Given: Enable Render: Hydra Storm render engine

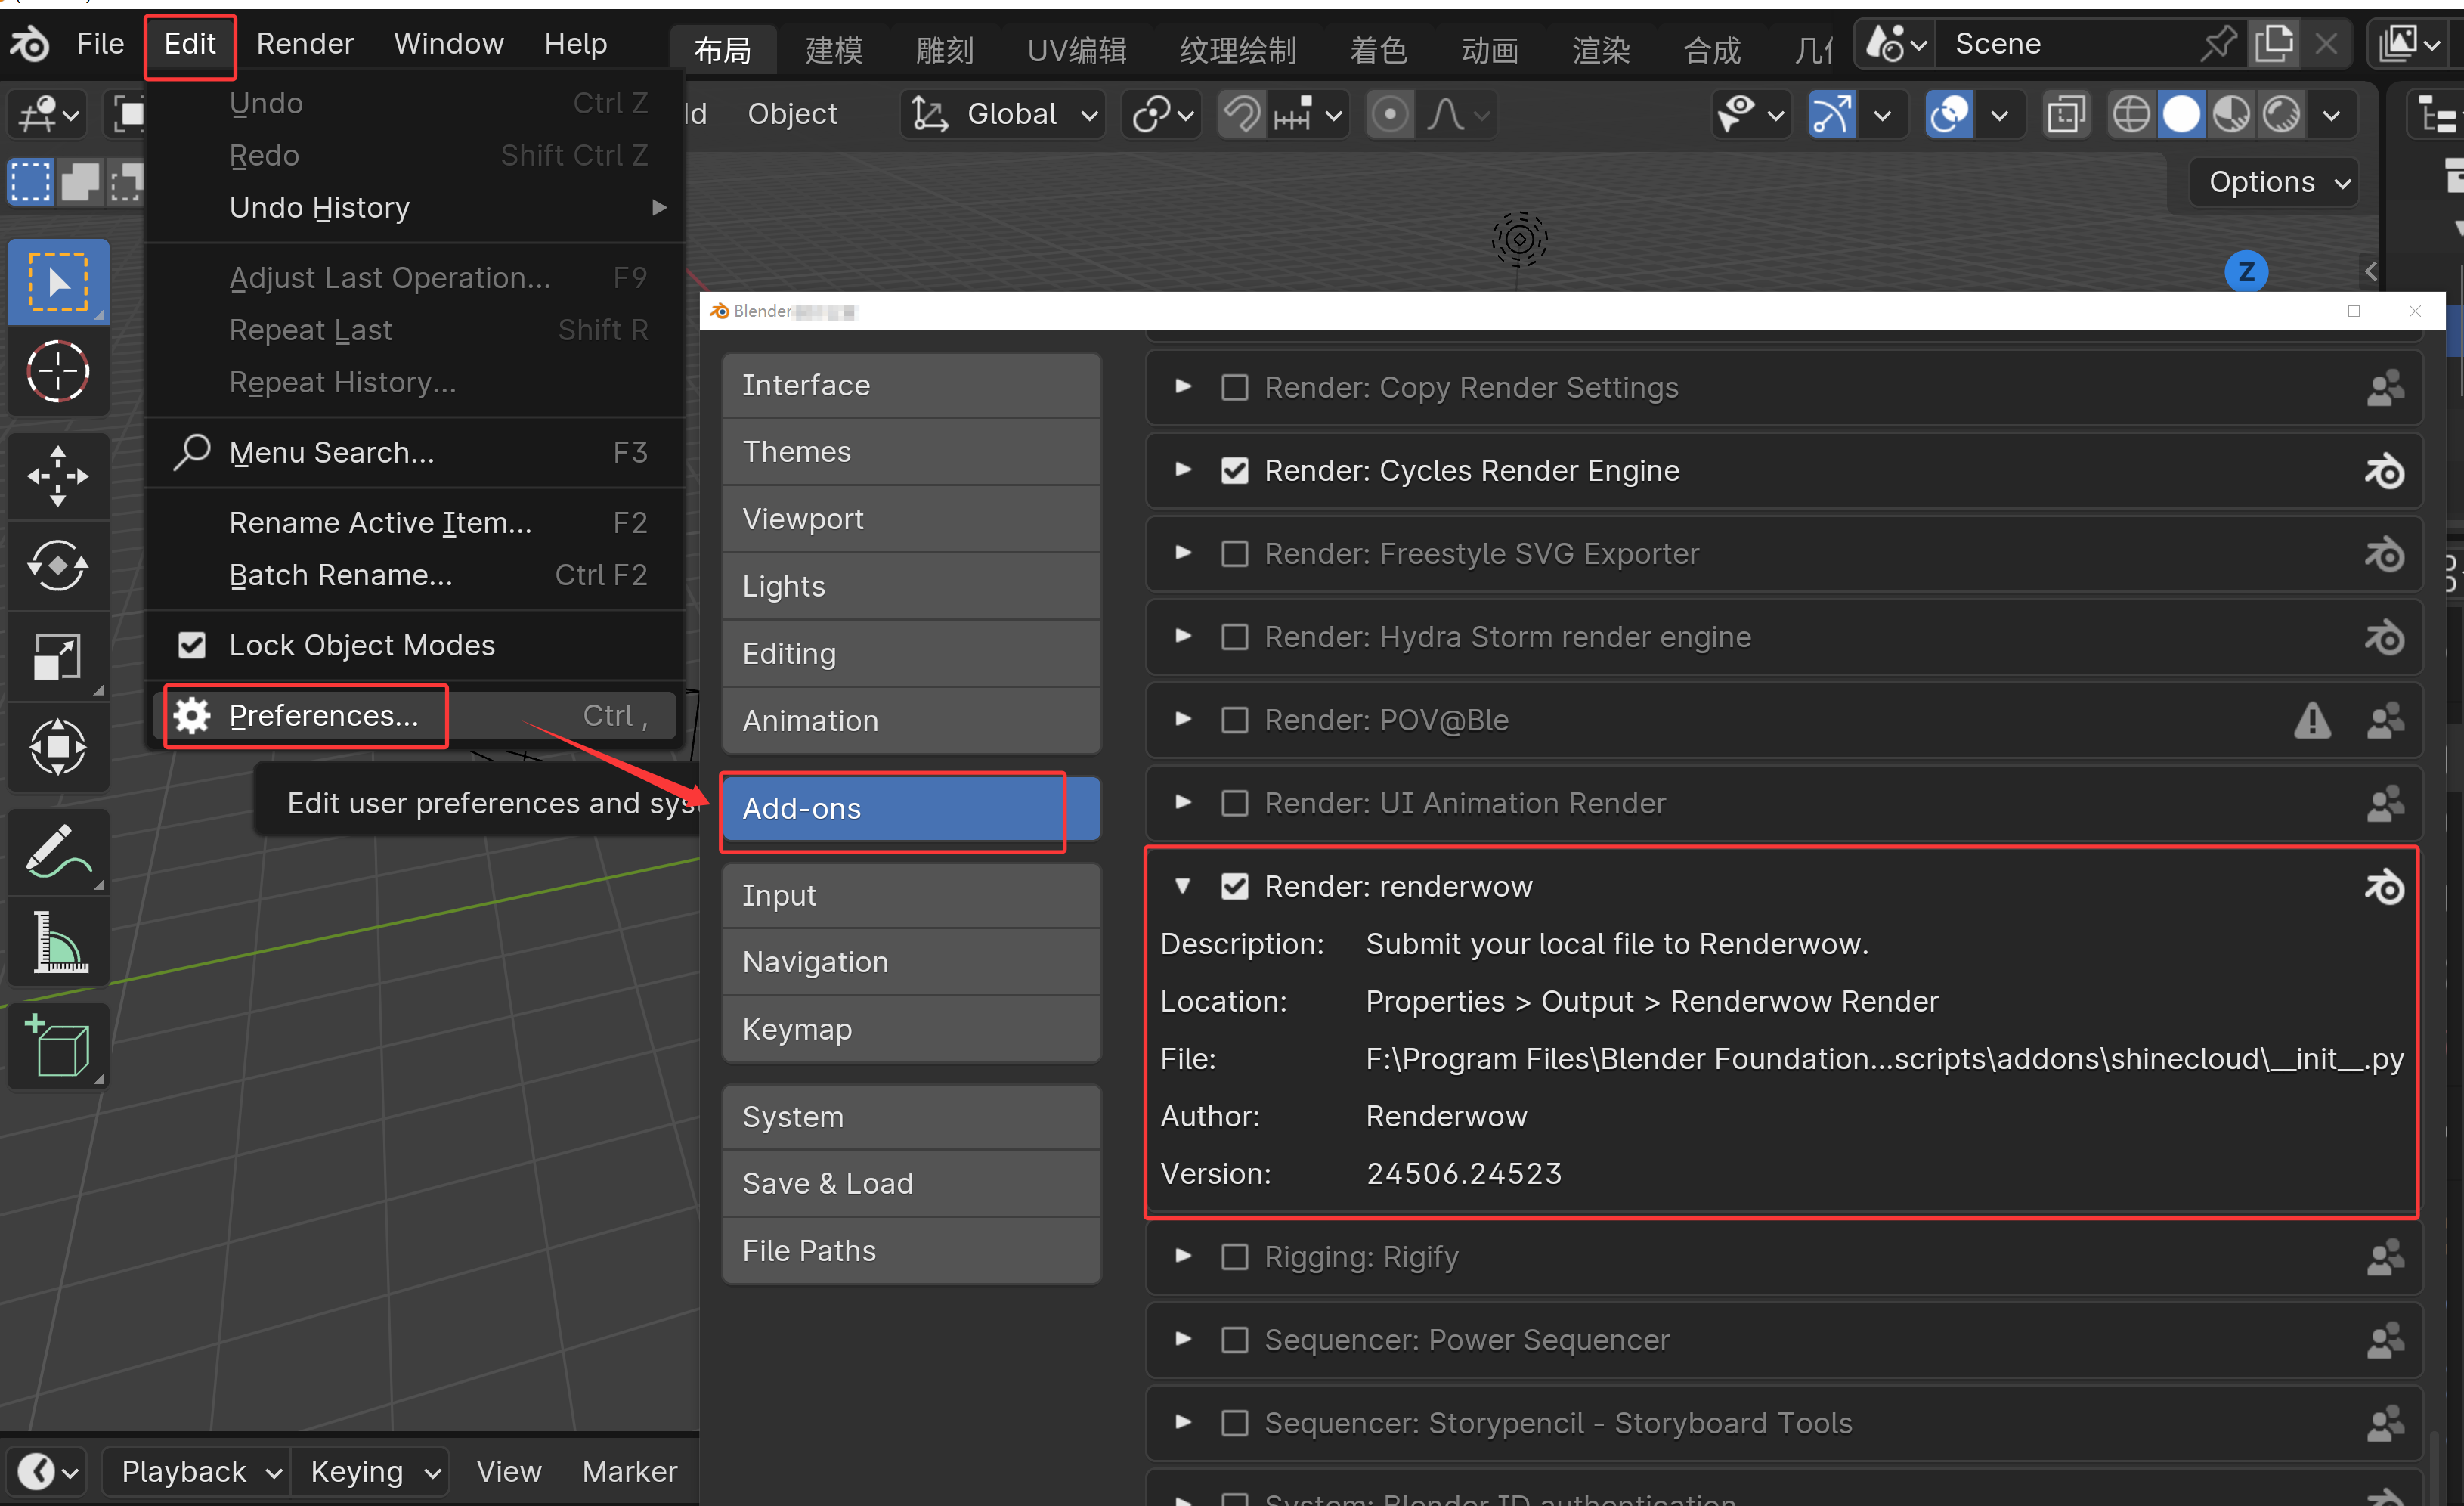Looking at the screenshot, I should [1235, 637].
